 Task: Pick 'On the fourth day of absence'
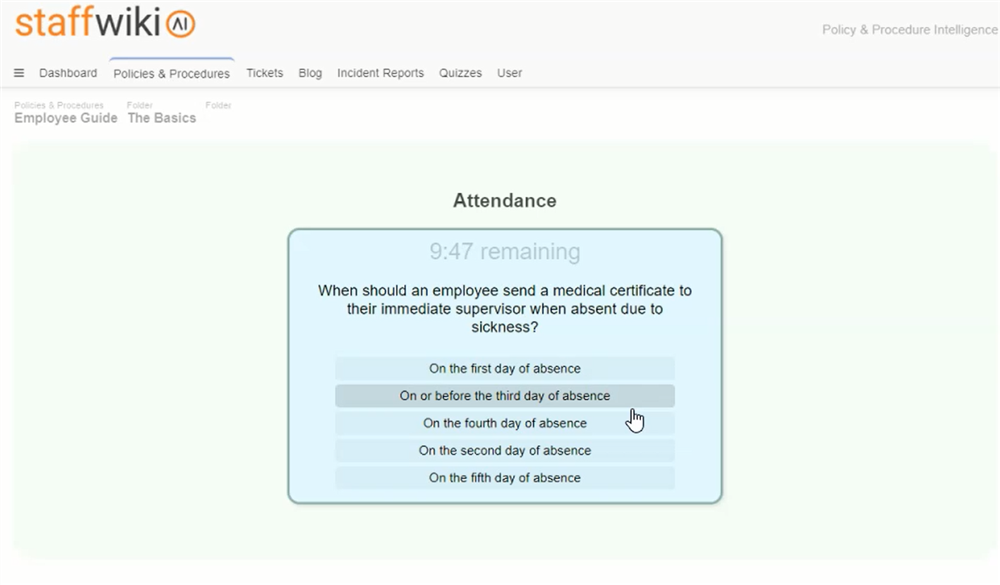[505, 423]
